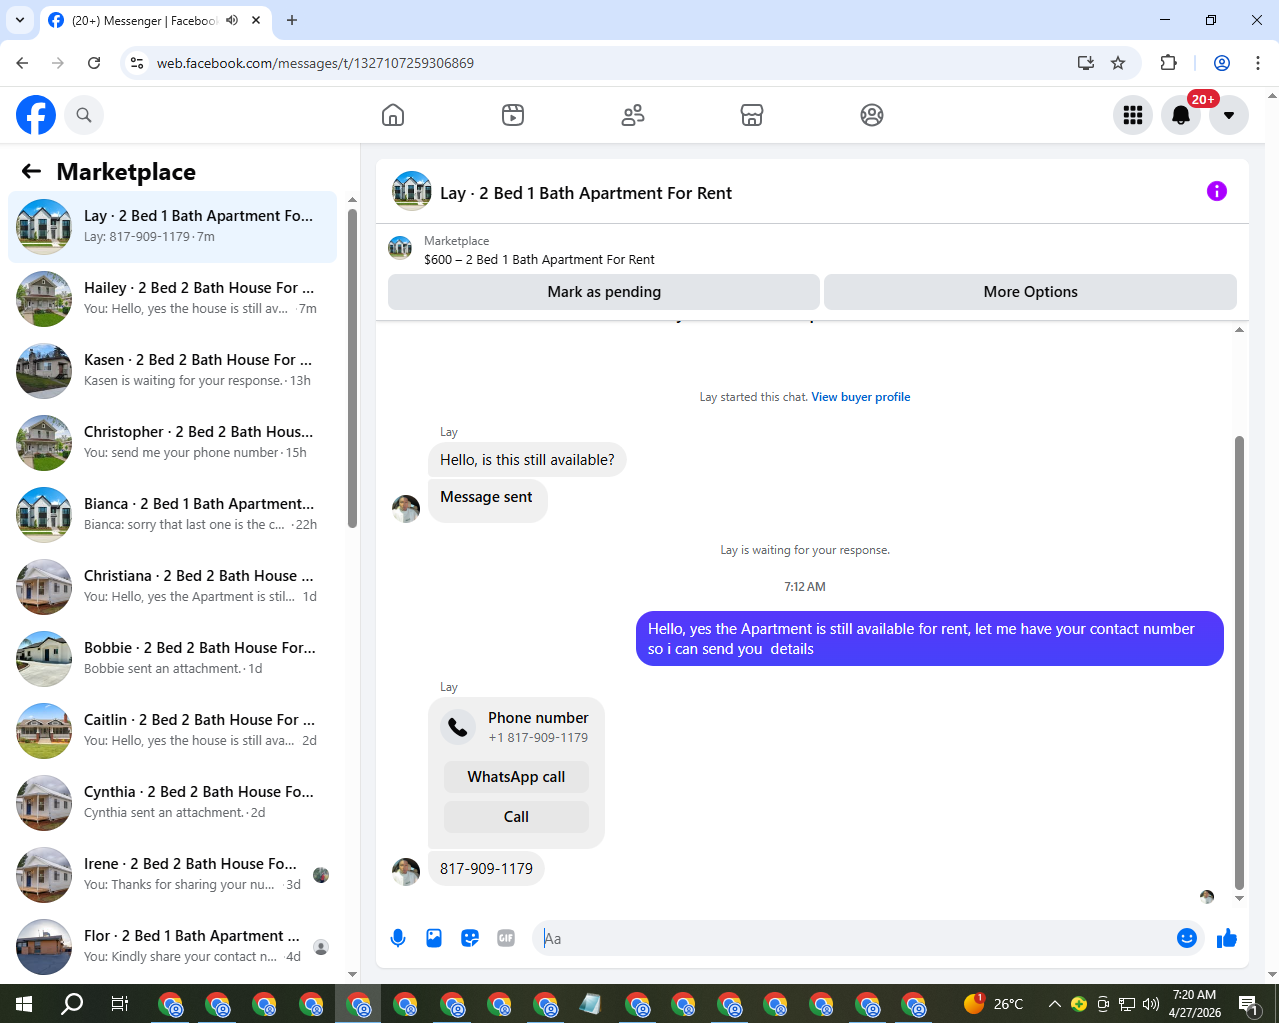Click the 817-909-1179 message bubble
Image resolution: width=1279 pixels, height=1023 pixels.
click(x=486, y=869)
